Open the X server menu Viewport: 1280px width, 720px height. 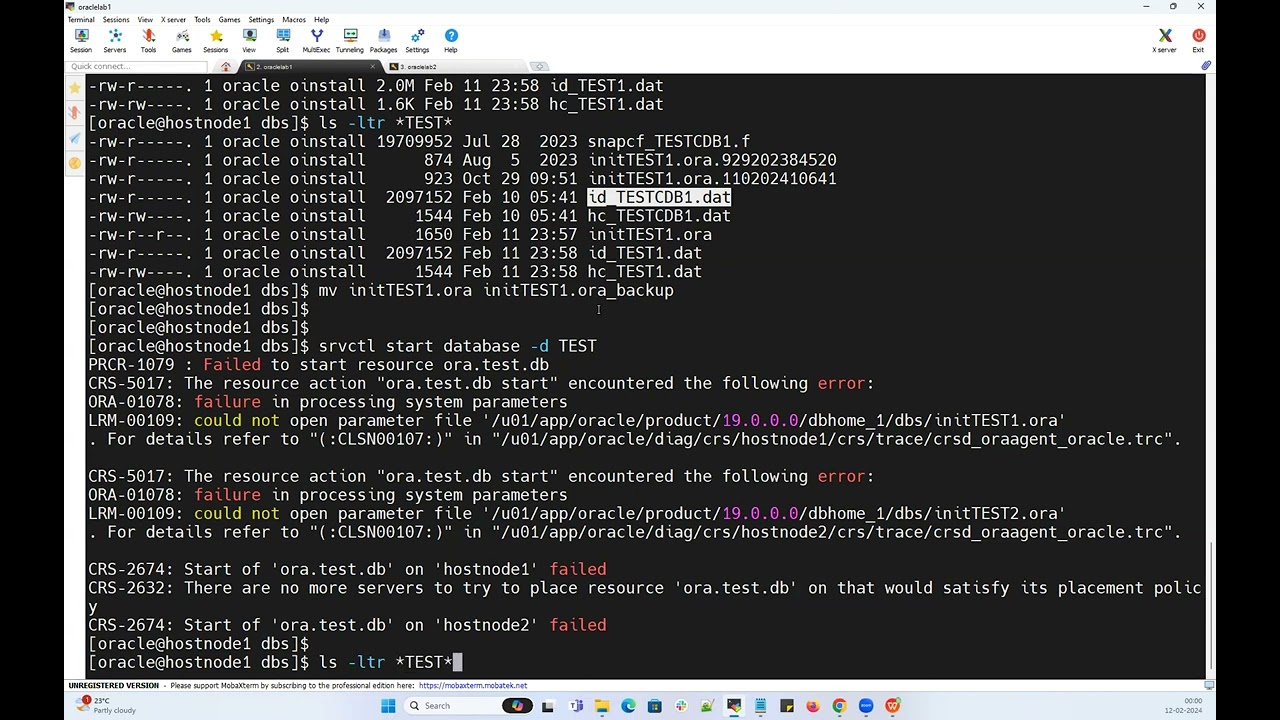[173, 20]
